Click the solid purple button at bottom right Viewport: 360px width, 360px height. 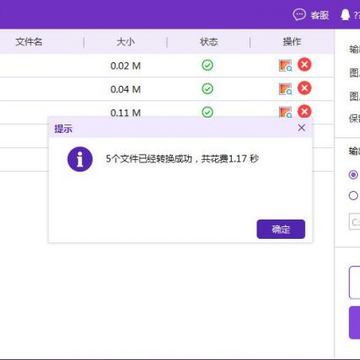click(x=355, y=323)
